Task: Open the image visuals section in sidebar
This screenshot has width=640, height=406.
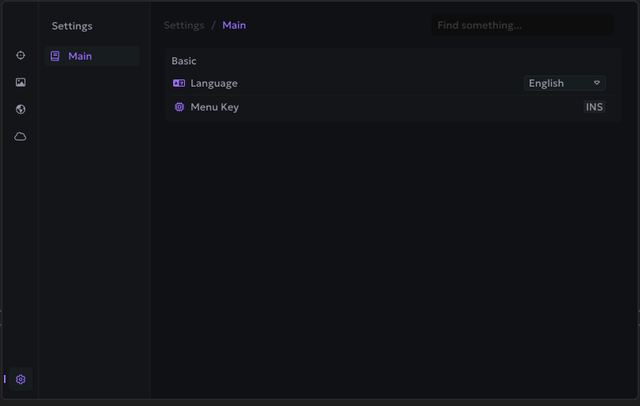Action: [x=20, y=82]
